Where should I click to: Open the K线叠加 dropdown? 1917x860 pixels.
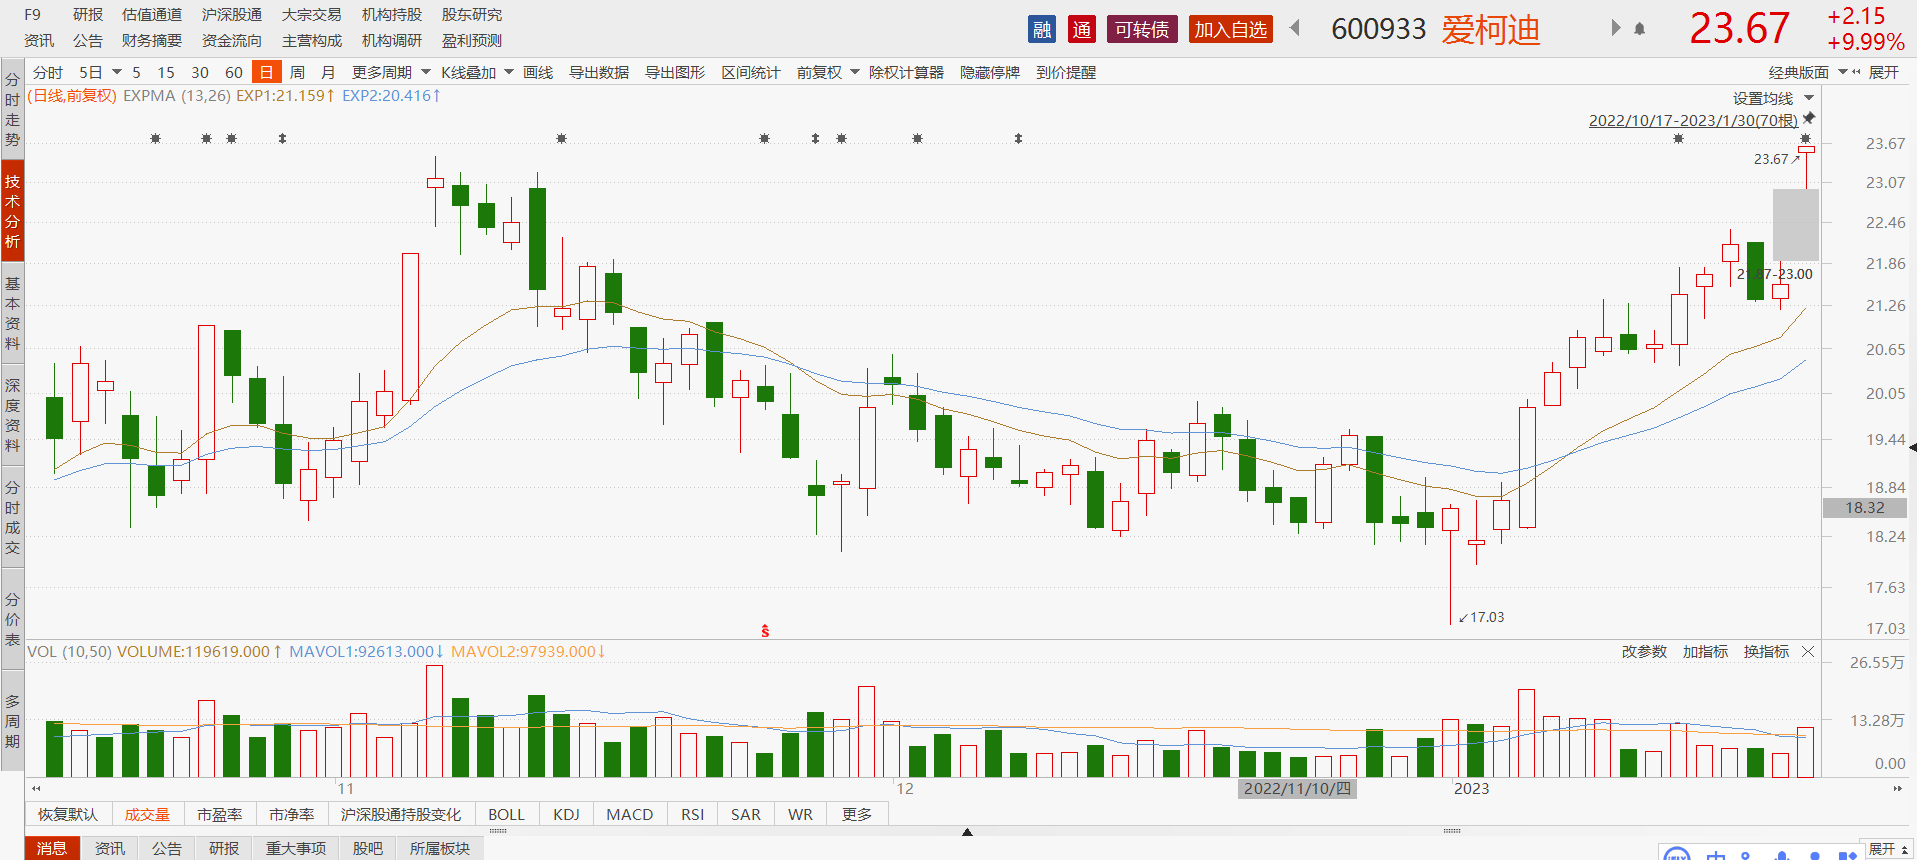coord(509,72)
